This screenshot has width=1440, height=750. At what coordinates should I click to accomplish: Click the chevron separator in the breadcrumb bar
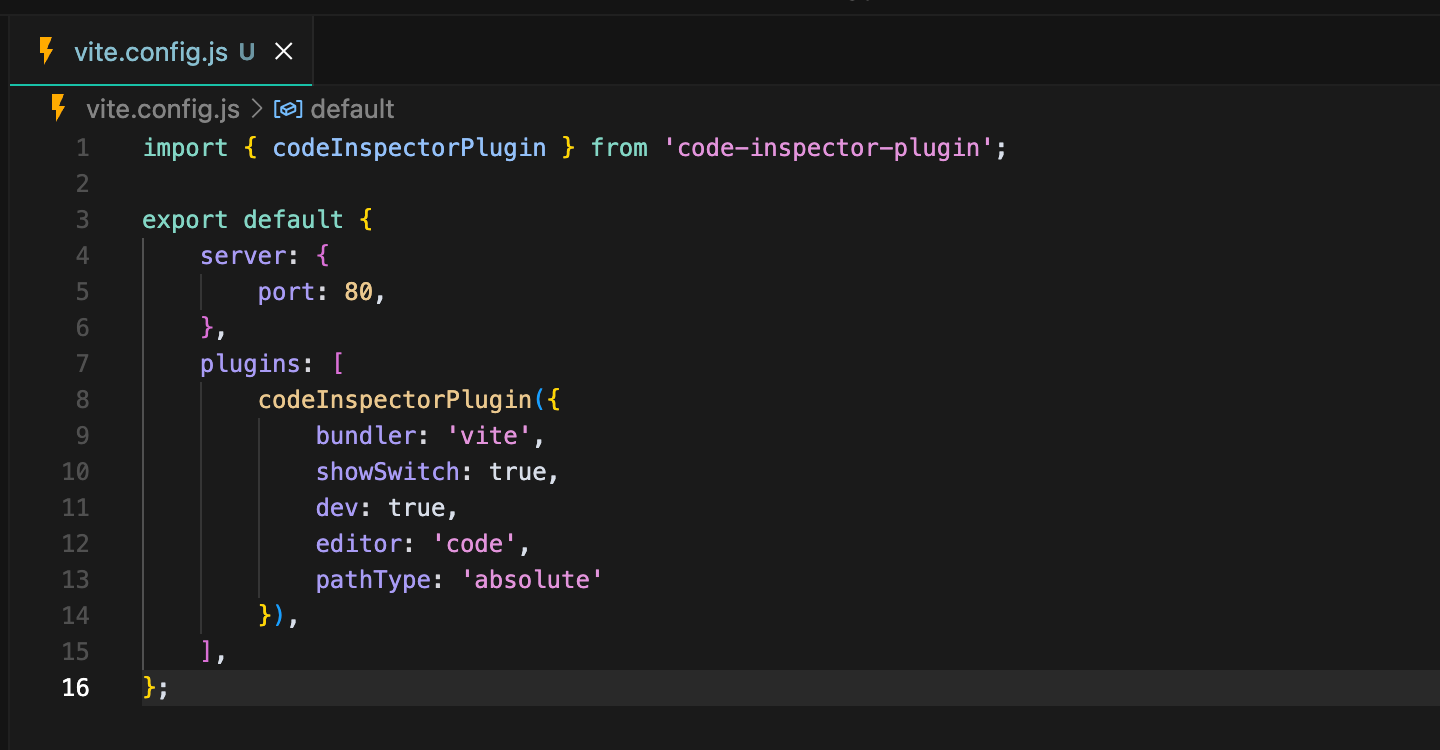tap(255, 108)
